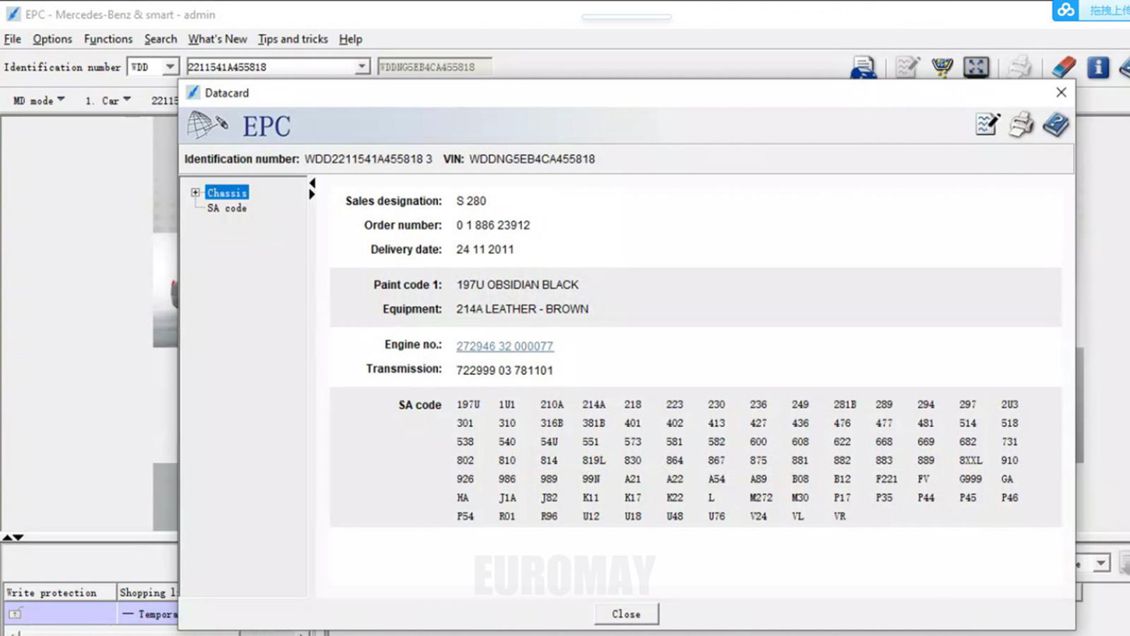Click SA code 8XXL in the grid

click(971, 460)
